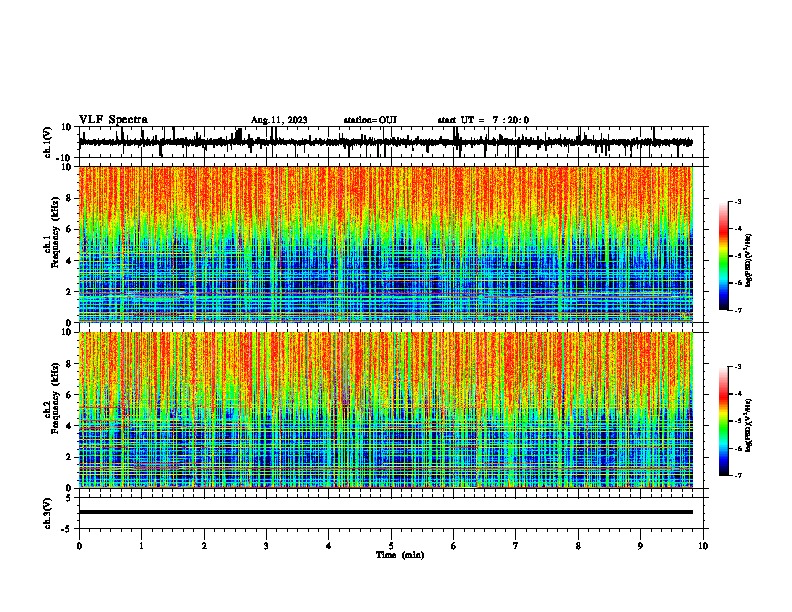Click the ch.2 colorbar log(PSD) label

(x=749, y=426)
